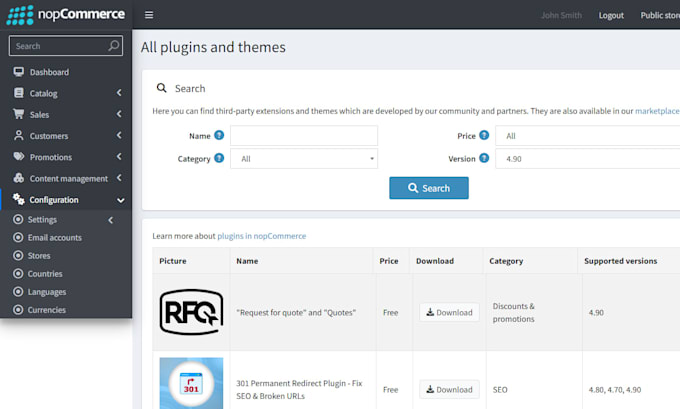This screenshot has height=409, width=680.
Task: Open the marketplace link
Action: coord(657,111)
